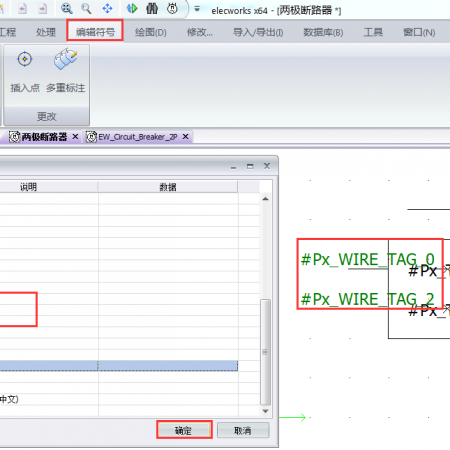
Task: Select the #Px_WIRE_TAG_0 attribute text
Action: (368, 259)
